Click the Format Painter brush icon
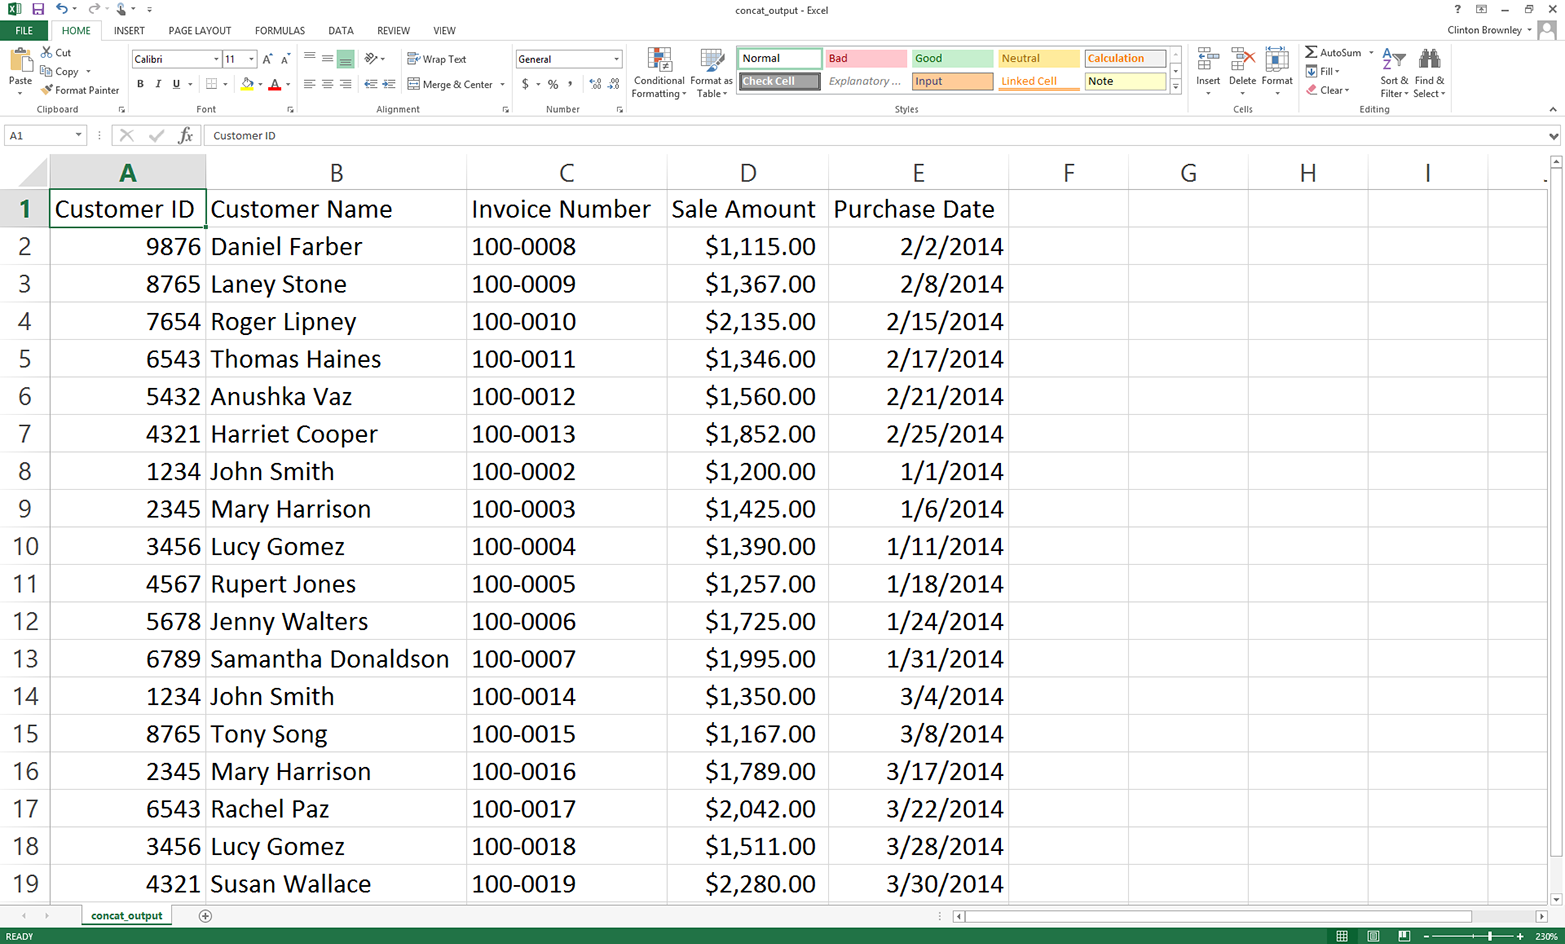This screenshot has height=944, width=1565. (x=47, y=90)
